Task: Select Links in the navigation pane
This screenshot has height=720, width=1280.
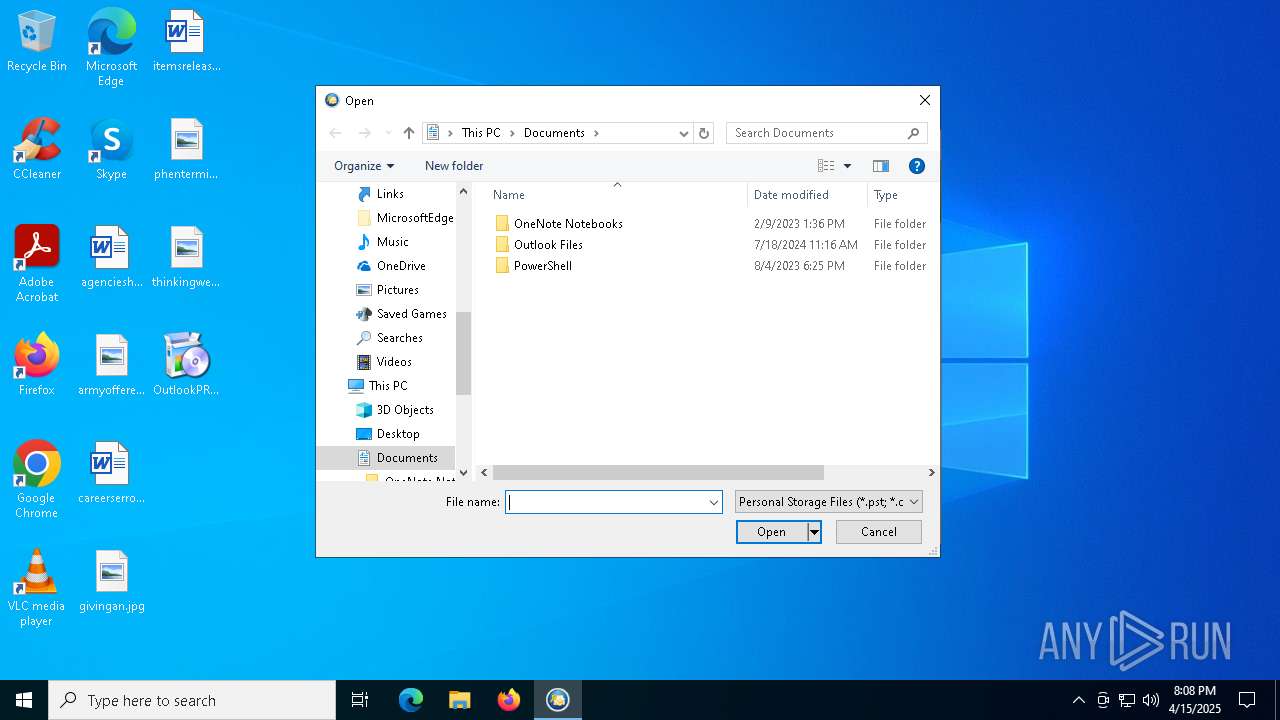Action: pyautogui.click(x=390, y=194)
